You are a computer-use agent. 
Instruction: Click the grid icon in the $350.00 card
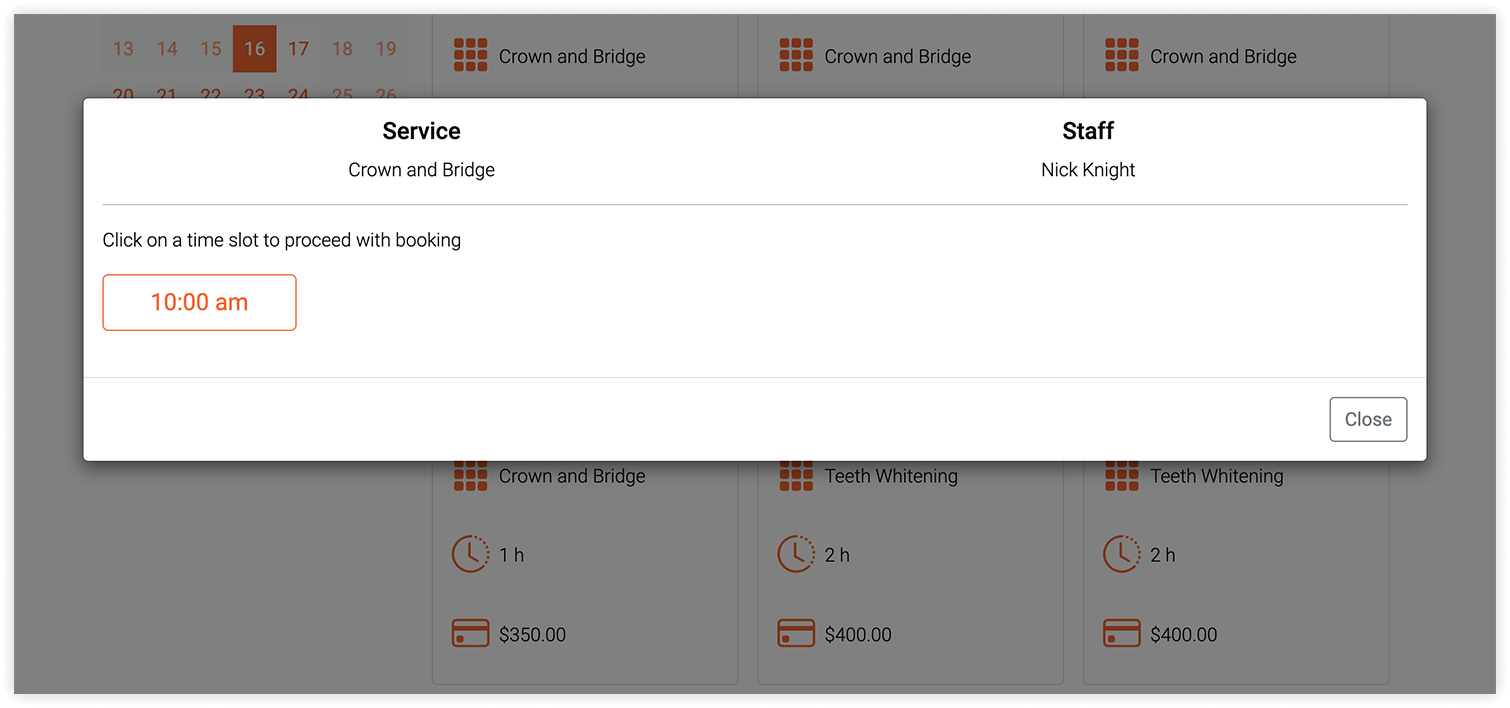point(471,476)
